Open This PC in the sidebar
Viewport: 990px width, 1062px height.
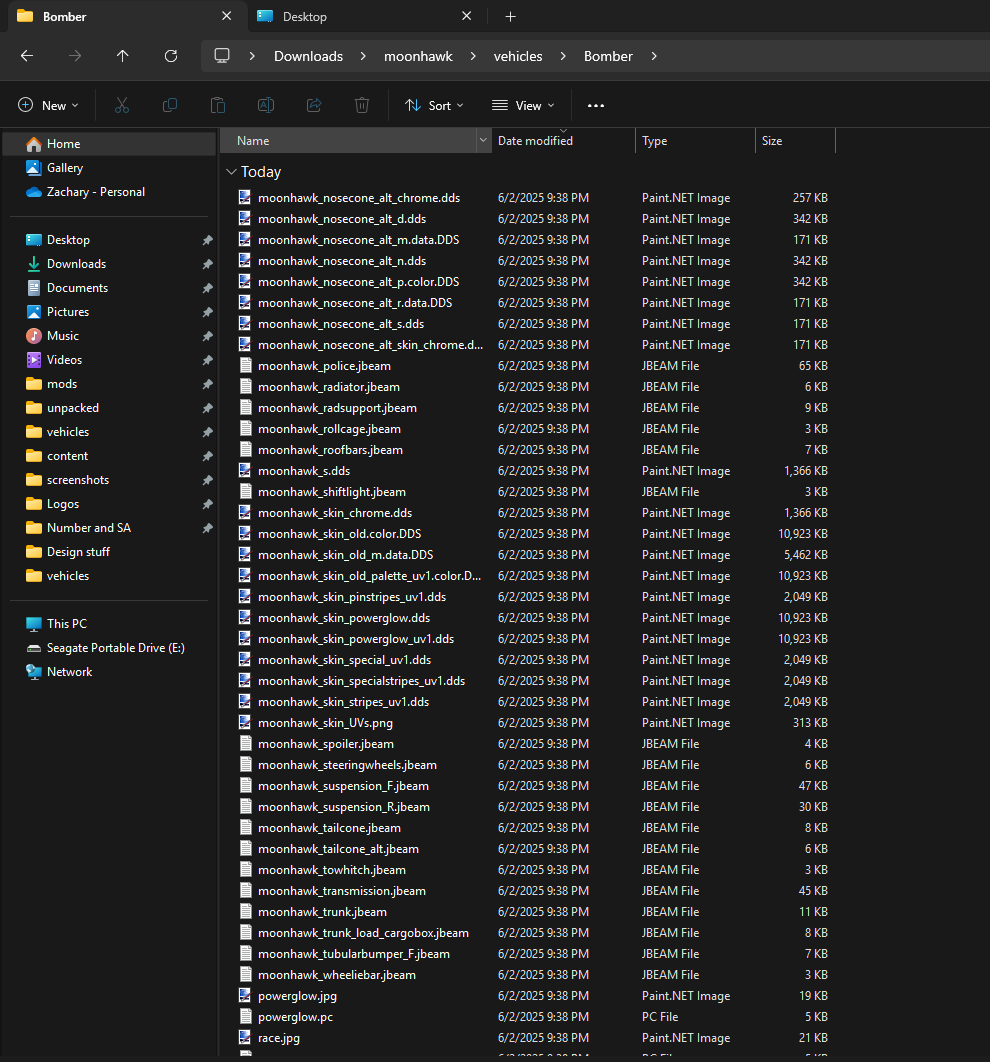(x=110, y=624)
